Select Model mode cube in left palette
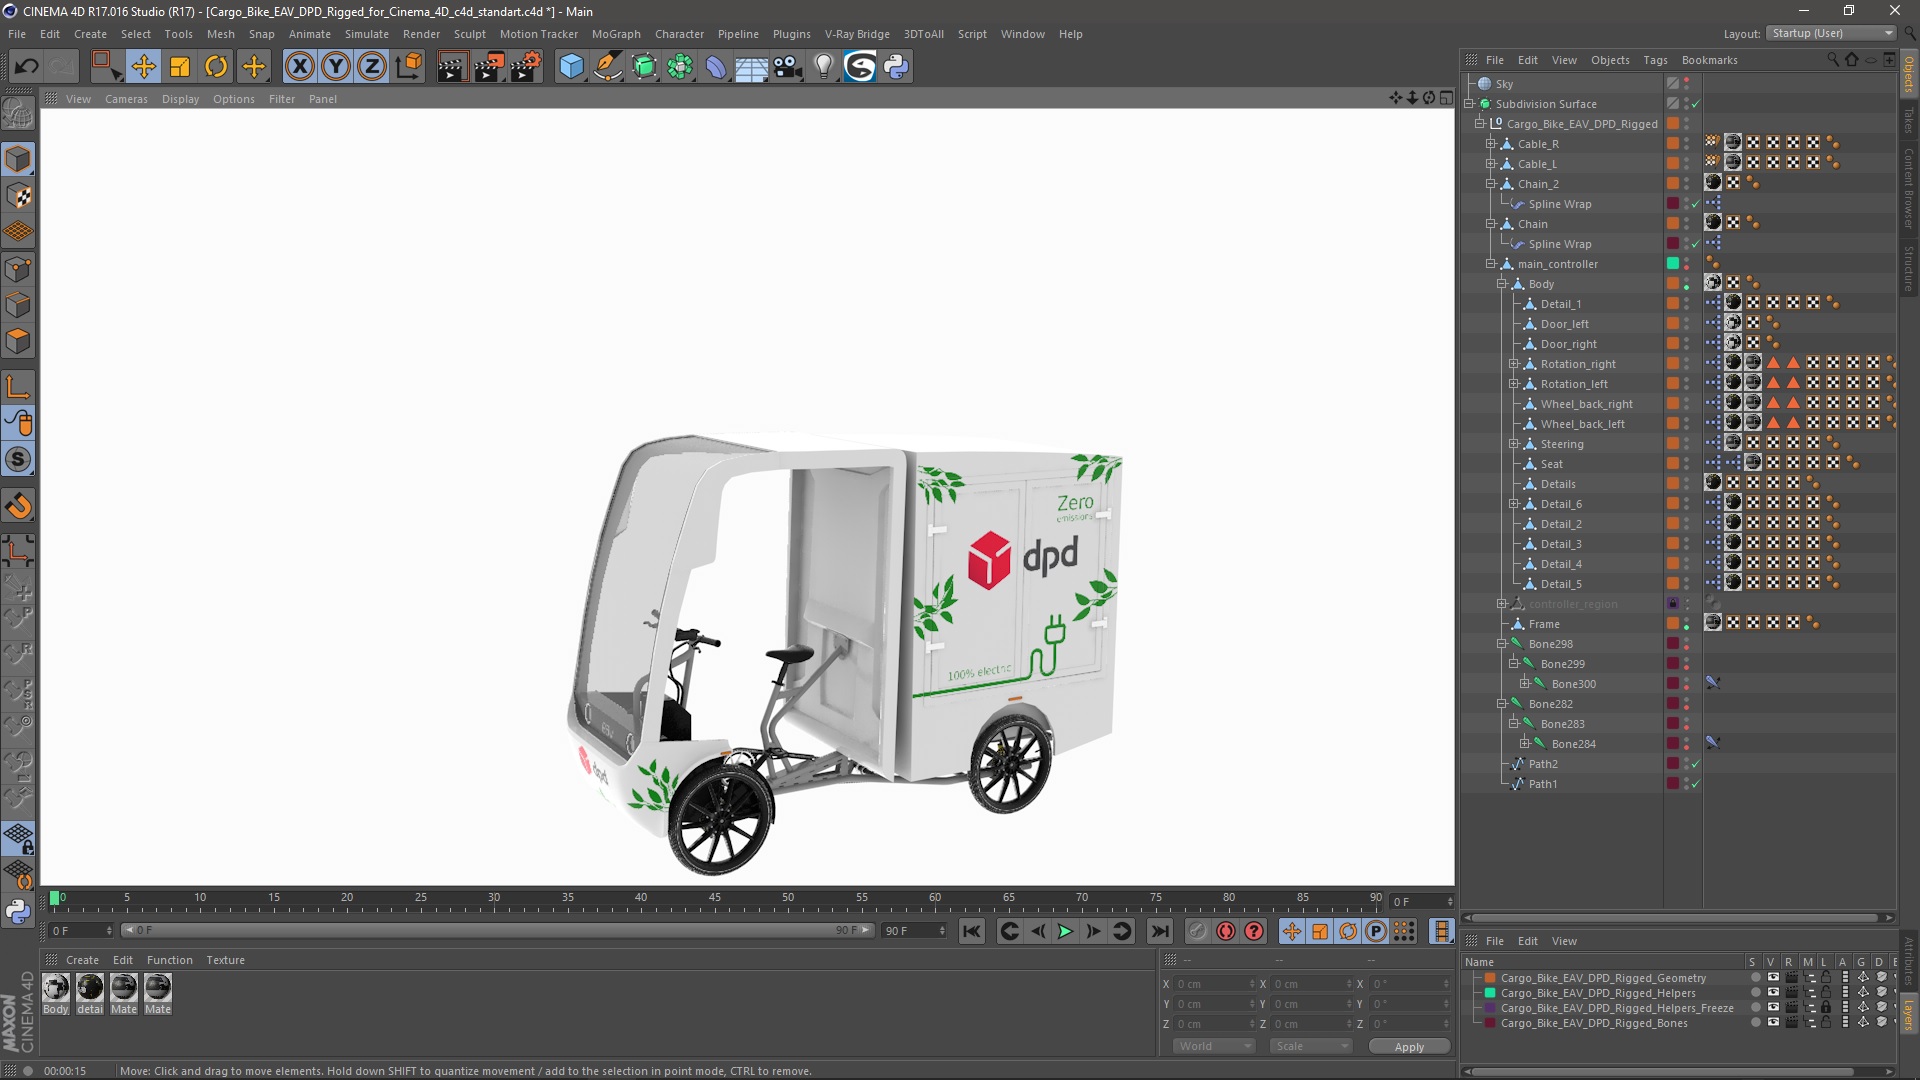1920x1080 pixels. (18, 159)
